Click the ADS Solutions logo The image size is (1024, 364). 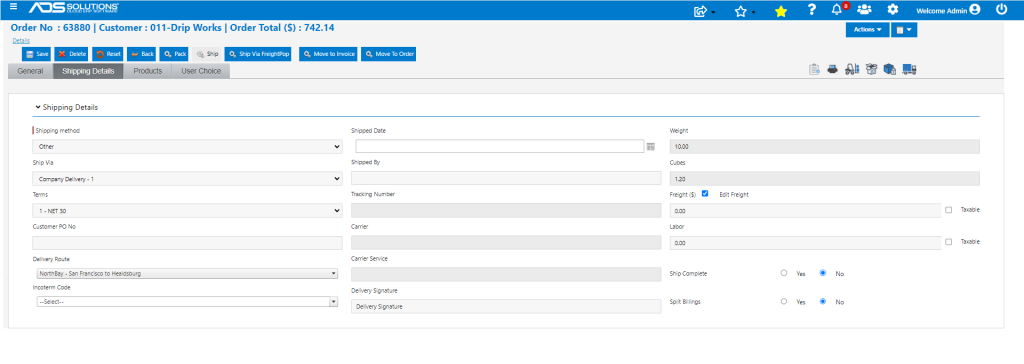pos(73,8)
